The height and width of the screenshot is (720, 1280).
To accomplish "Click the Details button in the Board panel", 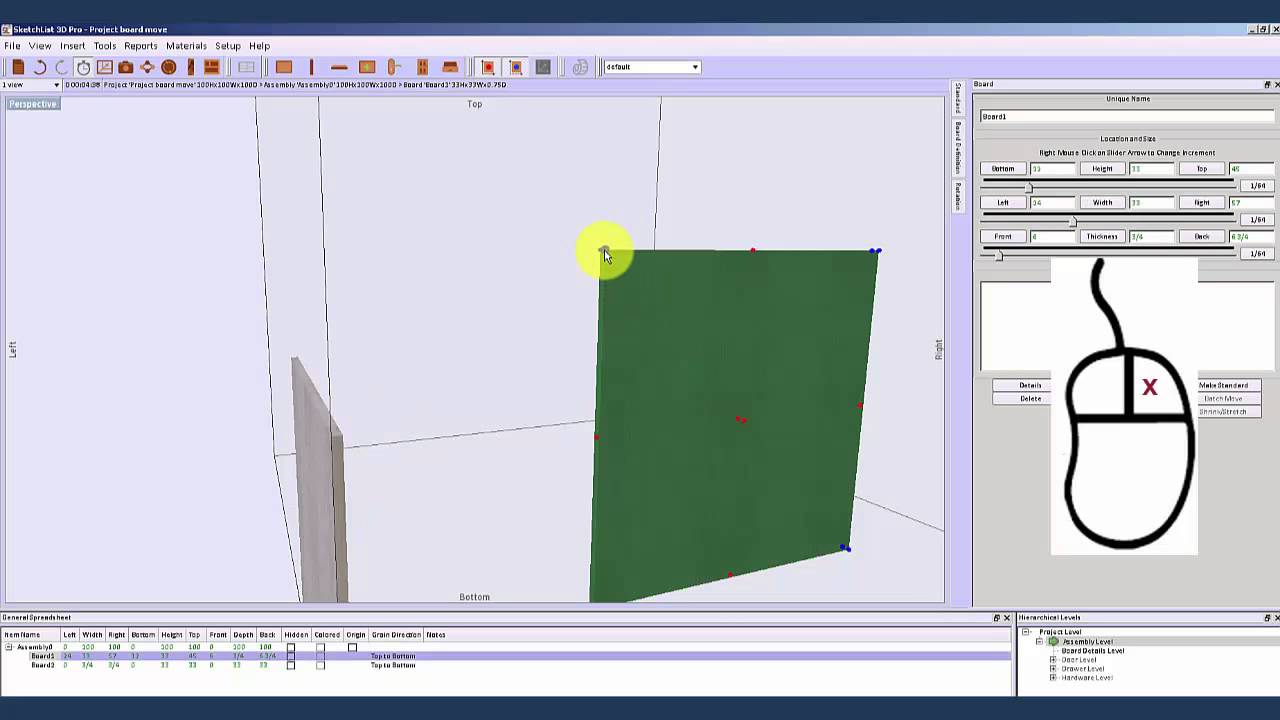I will 1031,385.
